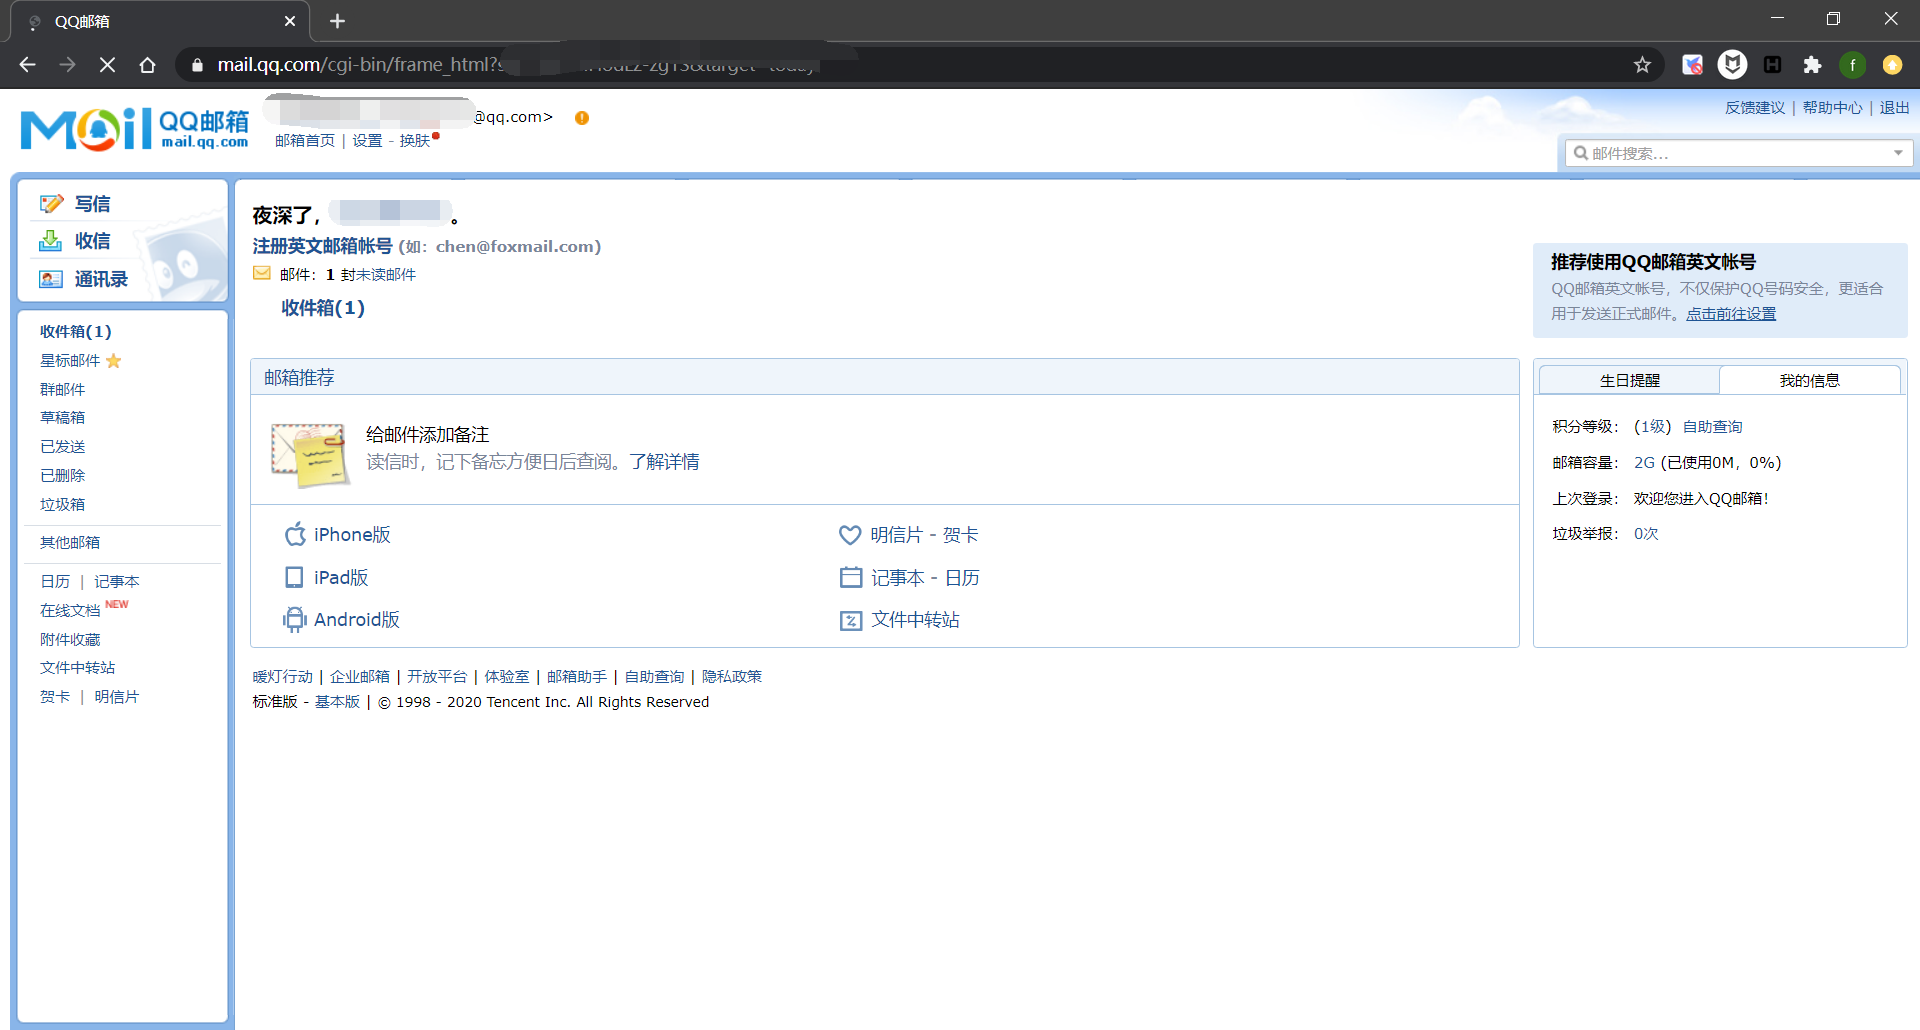Click the yellow star next to 星标邮件
Viewport: 1920px width, 1030px height.
(x=113, y=361)
